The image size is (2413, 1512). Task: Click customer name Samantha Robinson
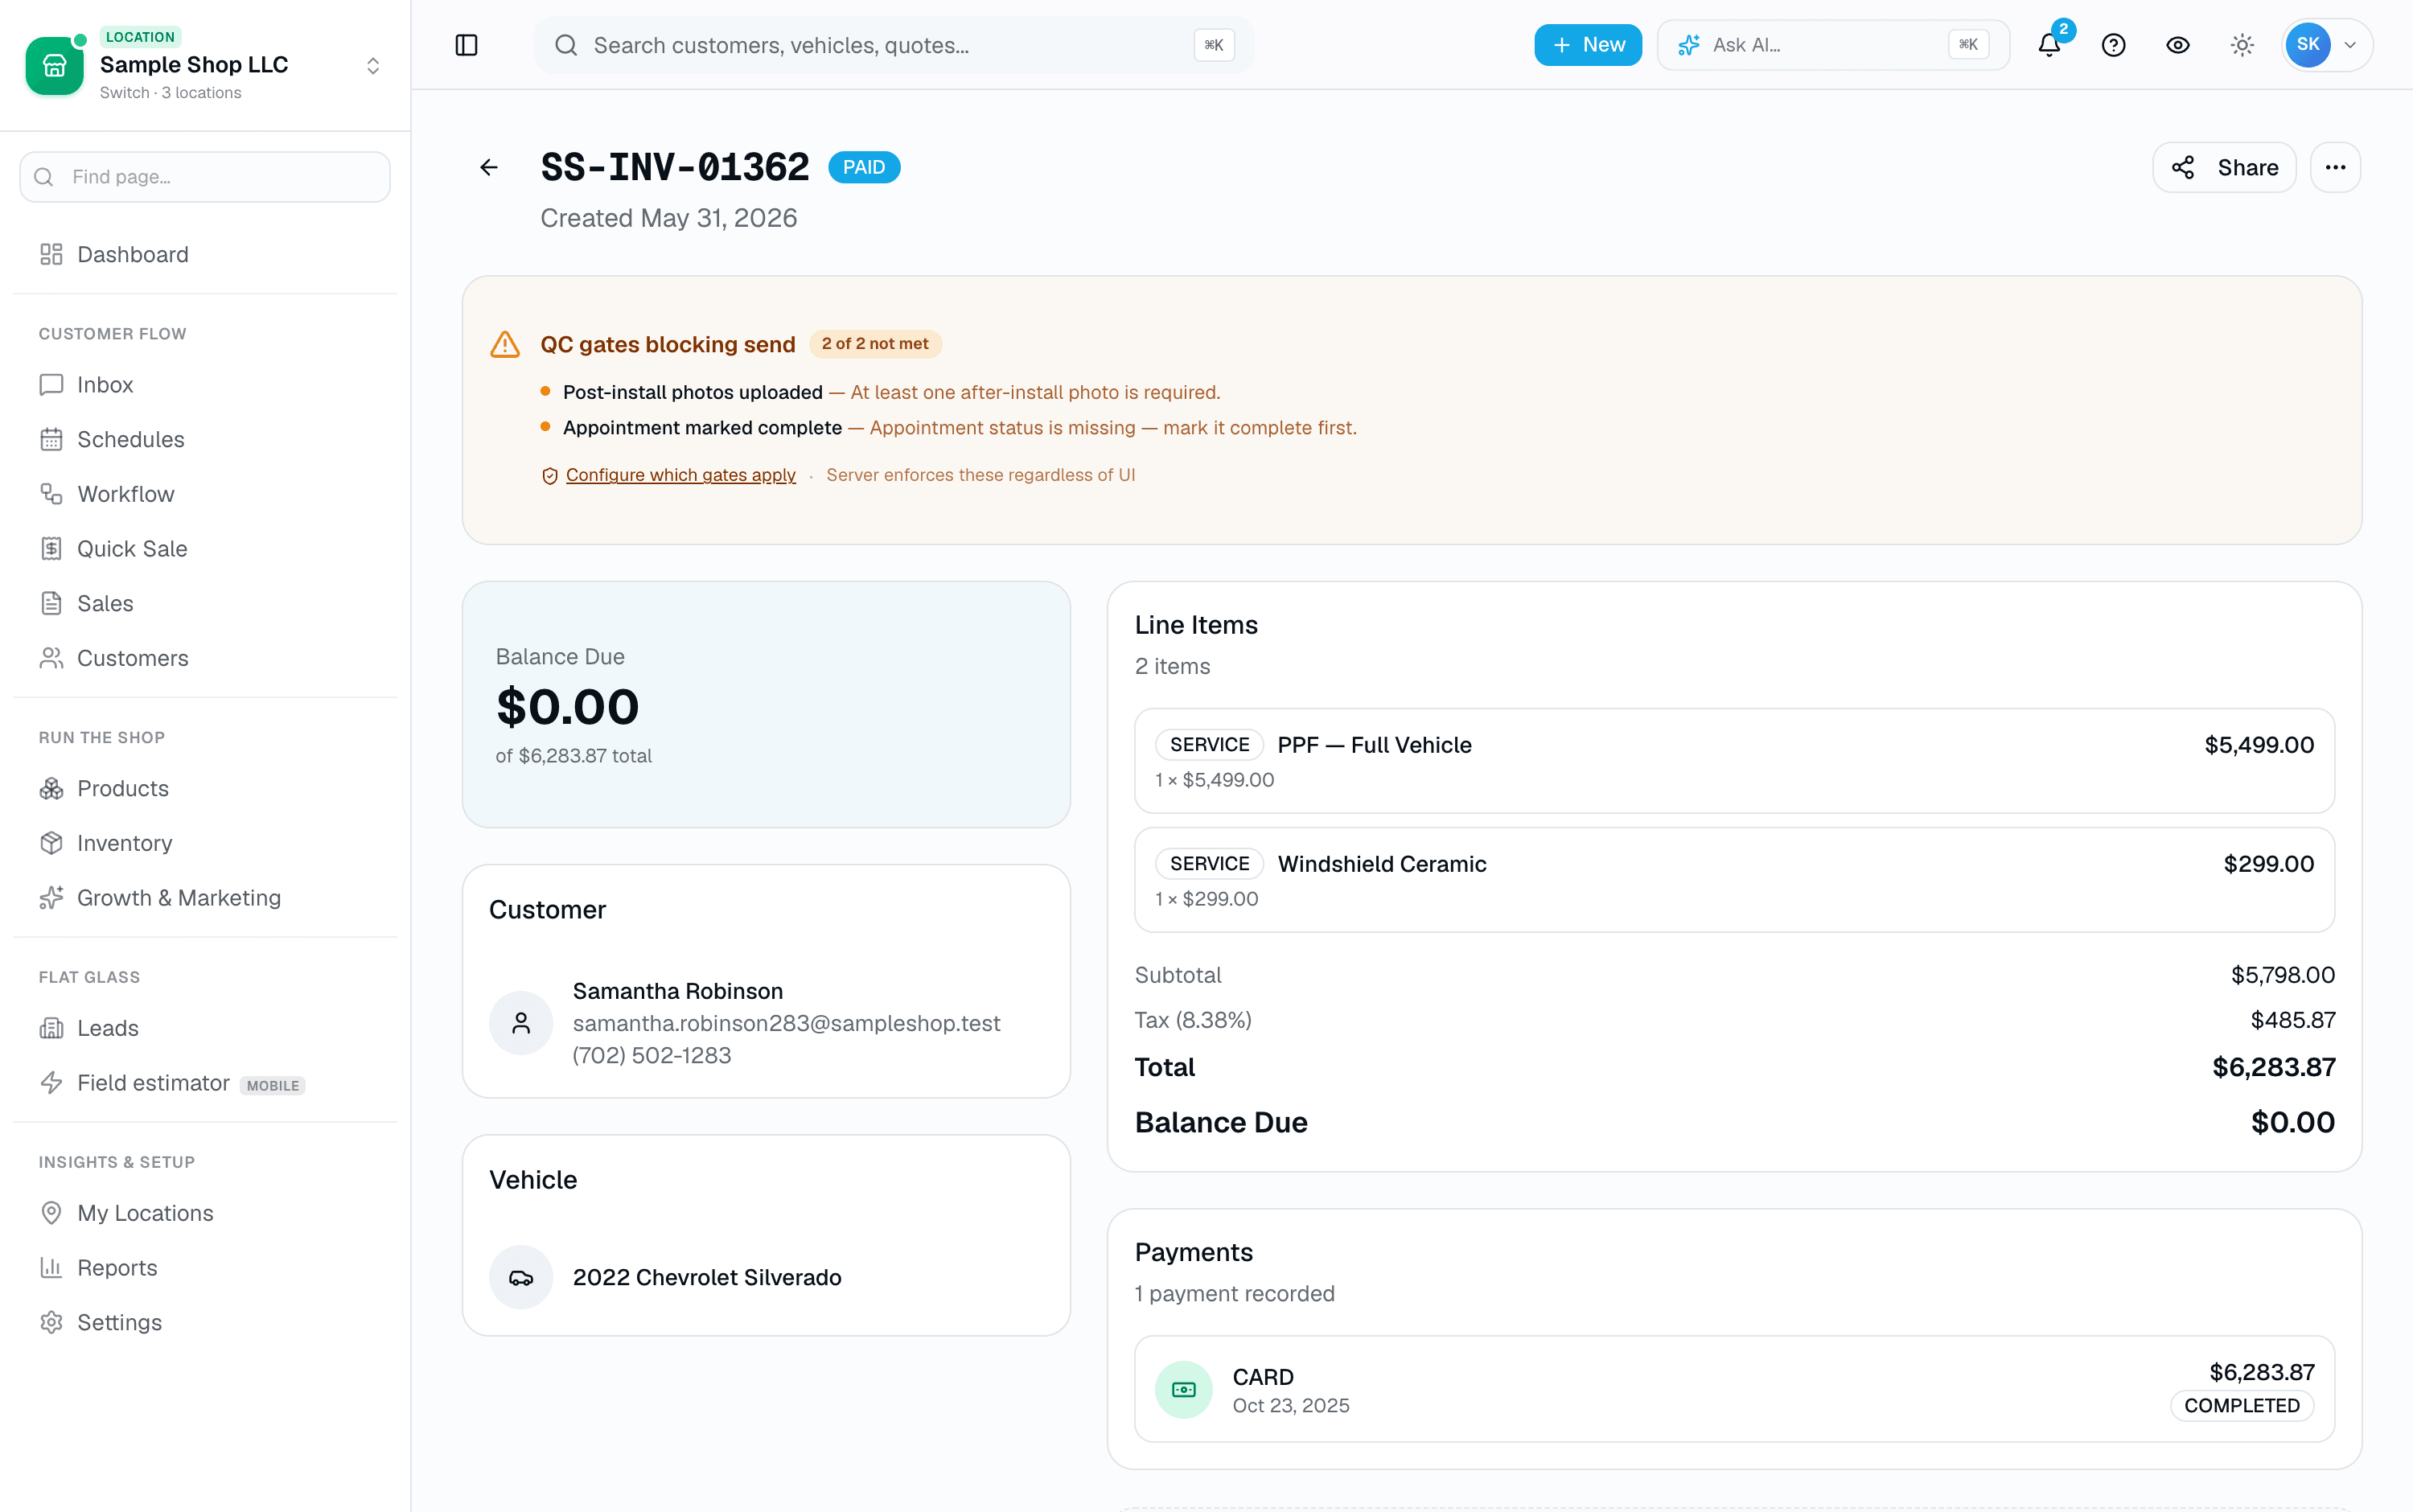[x=678, y=991]
